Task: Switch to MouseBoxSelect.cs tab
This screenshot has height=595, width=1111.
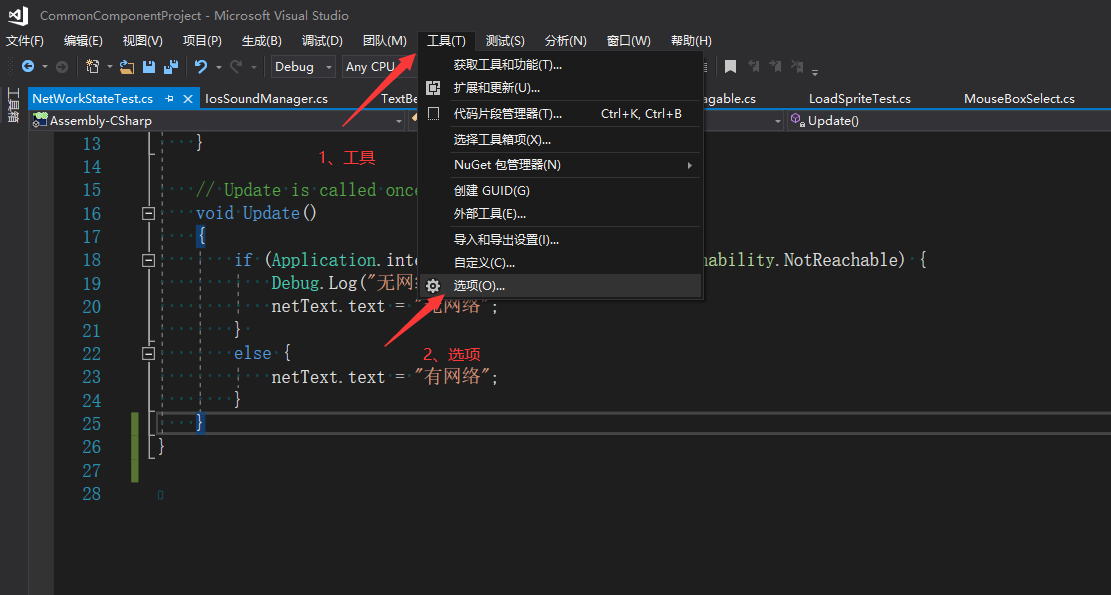Action: tap(1019, 98)
